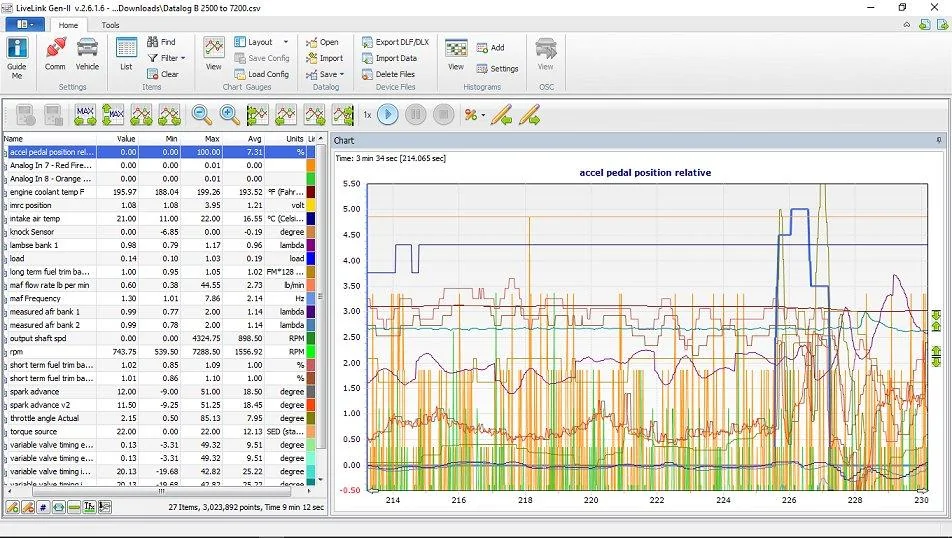Click the pencil with right arrow
Screen dimensions: 952x538
(529, 114)
